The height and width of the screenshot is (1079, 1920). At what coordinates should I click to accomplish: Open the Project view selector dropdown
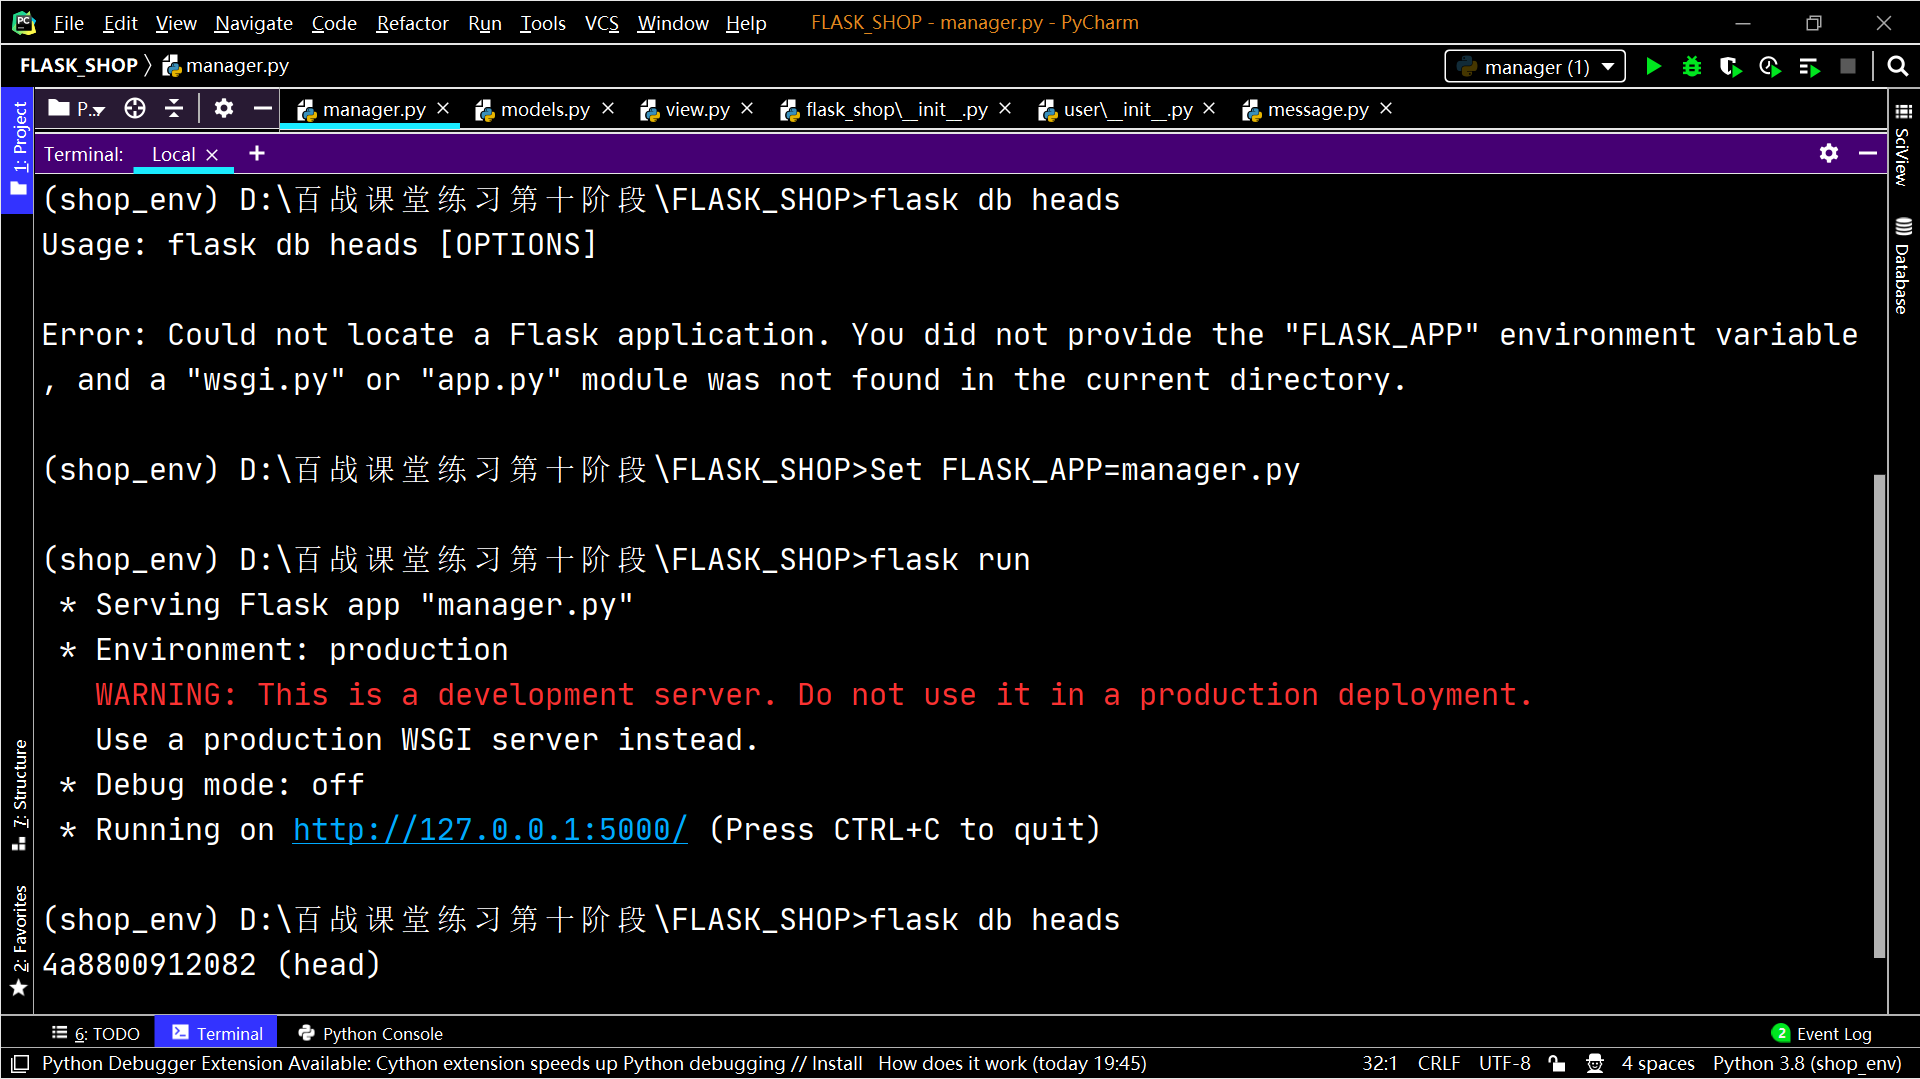click(x=77, y=109)
